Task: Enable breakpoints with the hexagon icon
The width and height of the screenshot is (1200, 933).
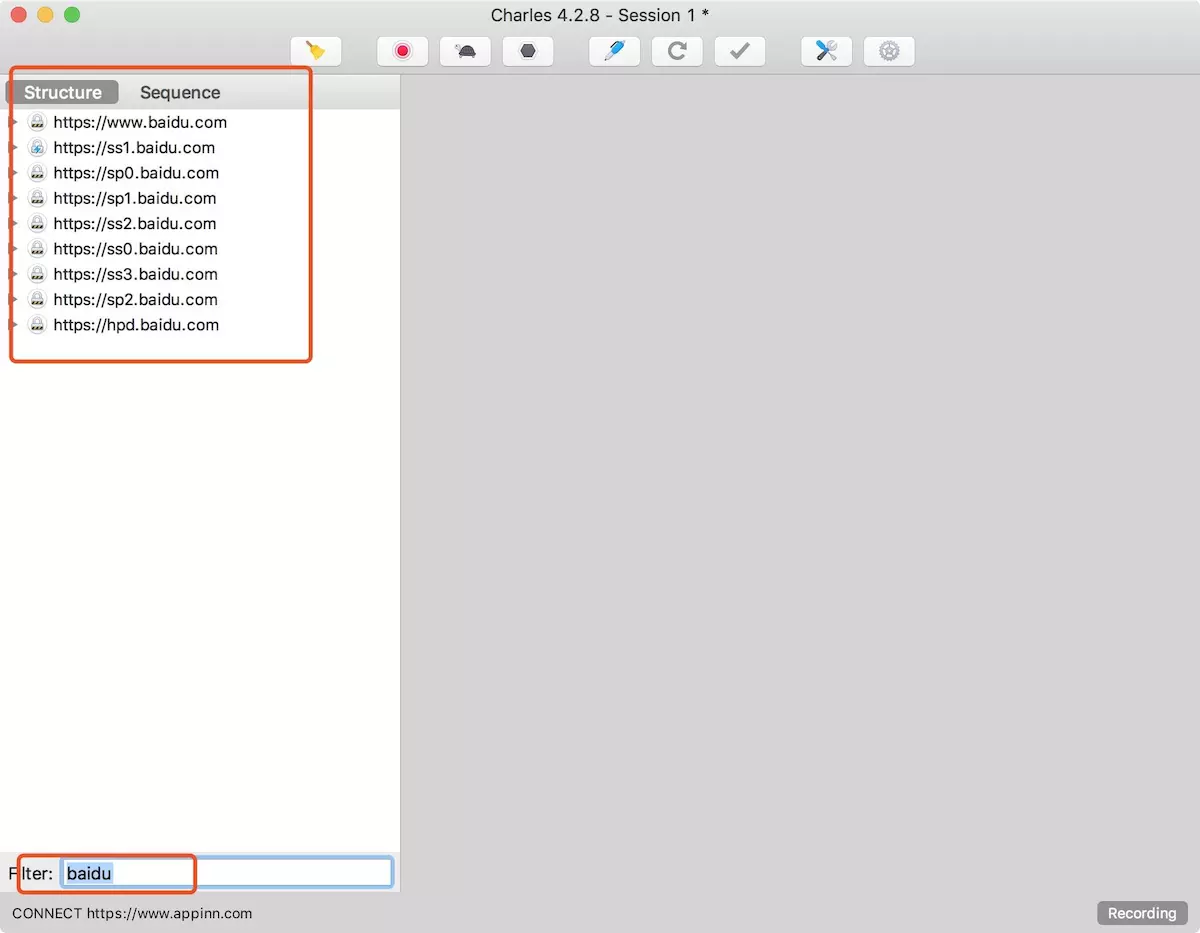Action: click(528, 51)
